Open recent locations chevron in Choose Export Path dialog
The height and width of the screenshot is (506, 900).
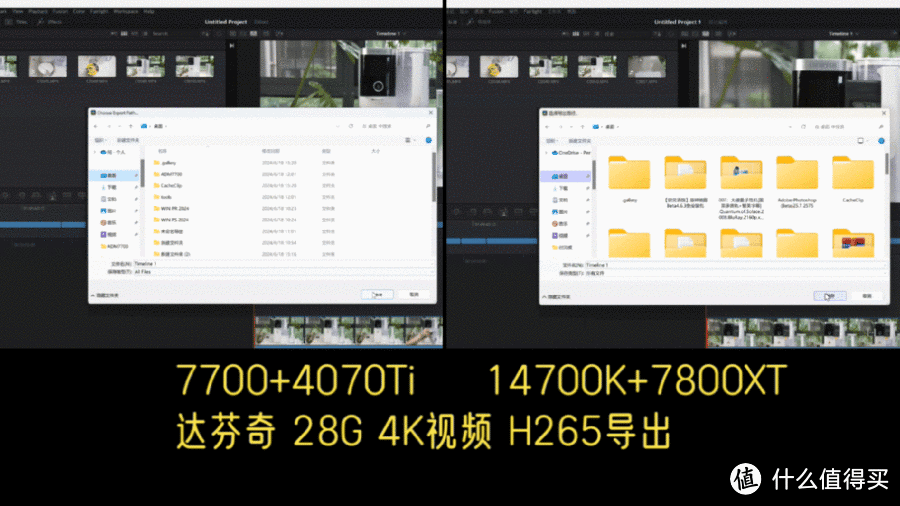pos(119,126)
